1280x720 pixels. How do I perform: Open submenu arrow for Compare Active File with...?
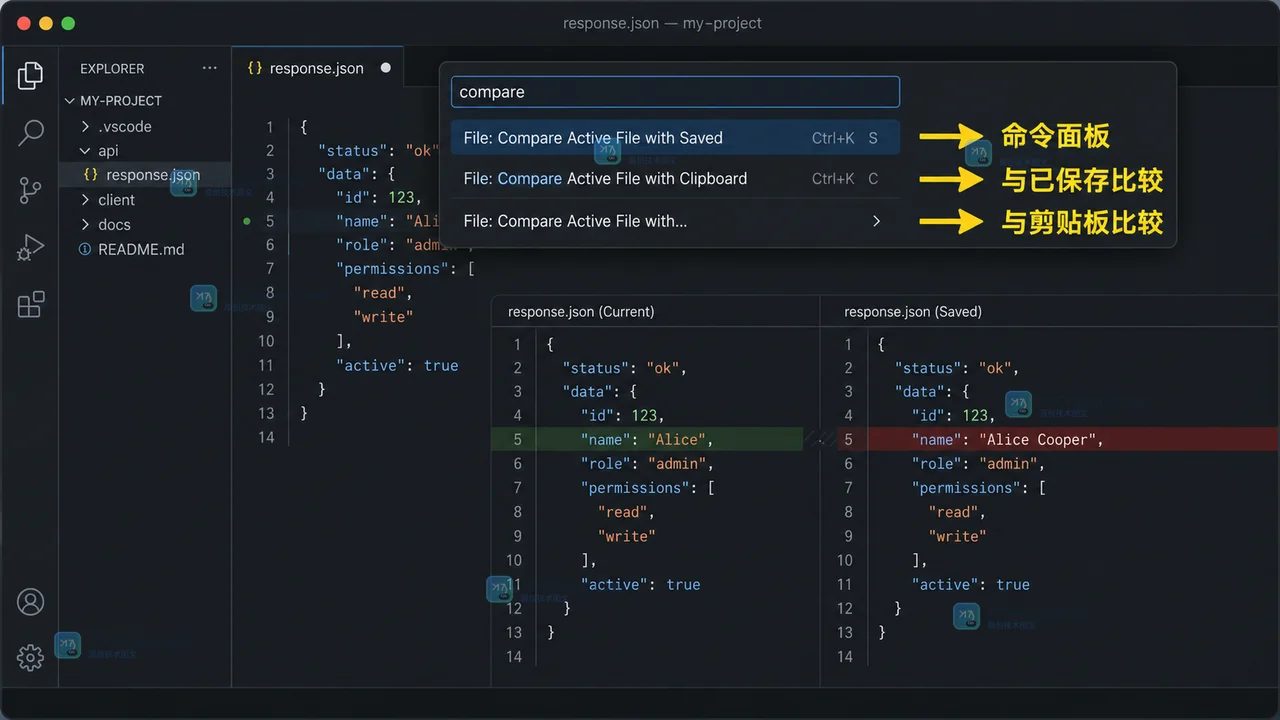point(876,221)
